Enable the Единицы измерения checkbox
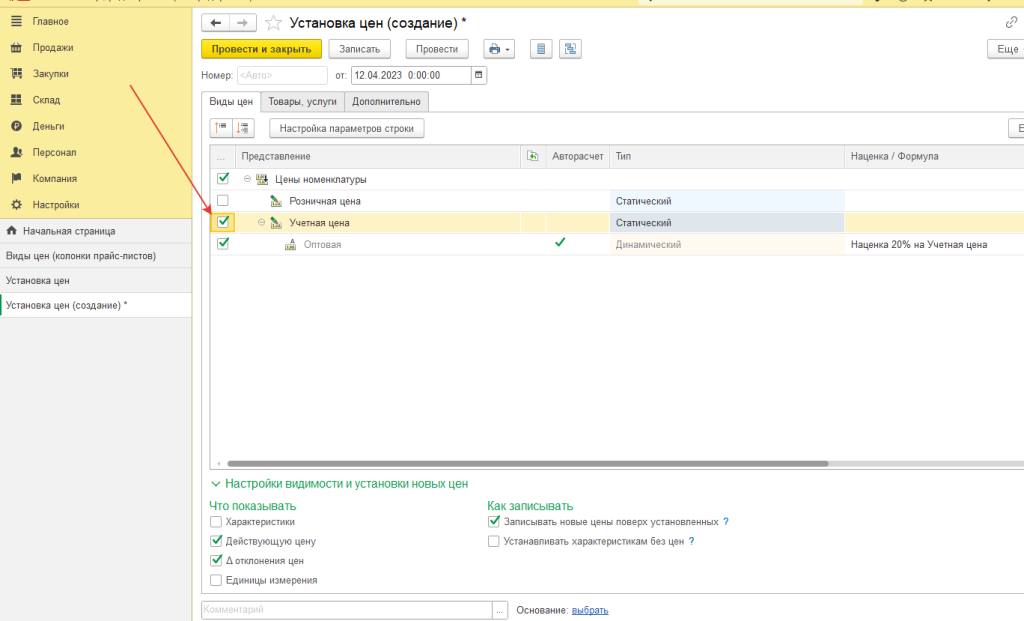1024x621 pixels. [216, 580]
